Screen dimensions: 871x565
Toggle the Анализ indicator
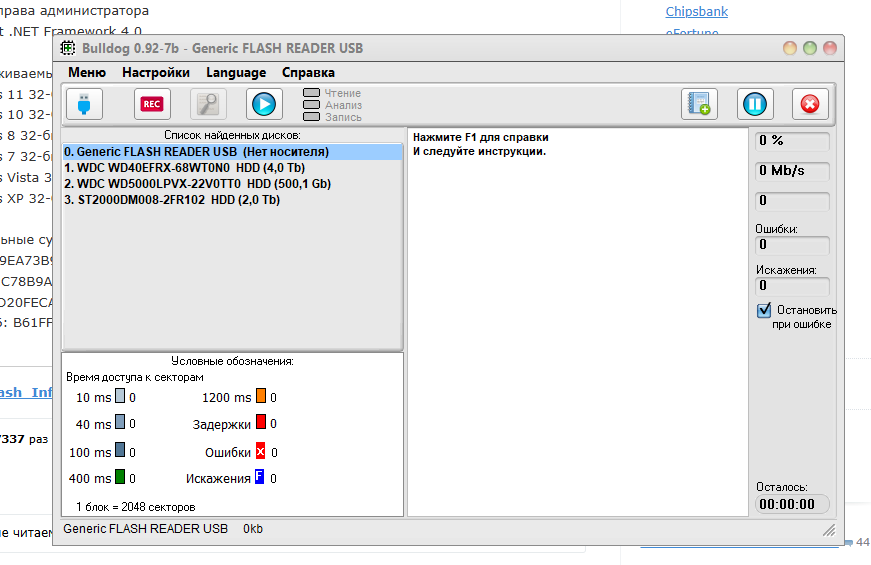(311, 104)
